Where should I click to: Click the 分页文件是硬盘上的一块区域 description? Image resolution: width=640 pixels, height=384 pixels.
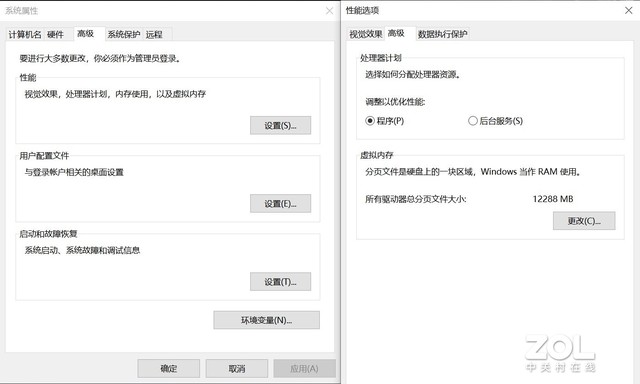473,172
